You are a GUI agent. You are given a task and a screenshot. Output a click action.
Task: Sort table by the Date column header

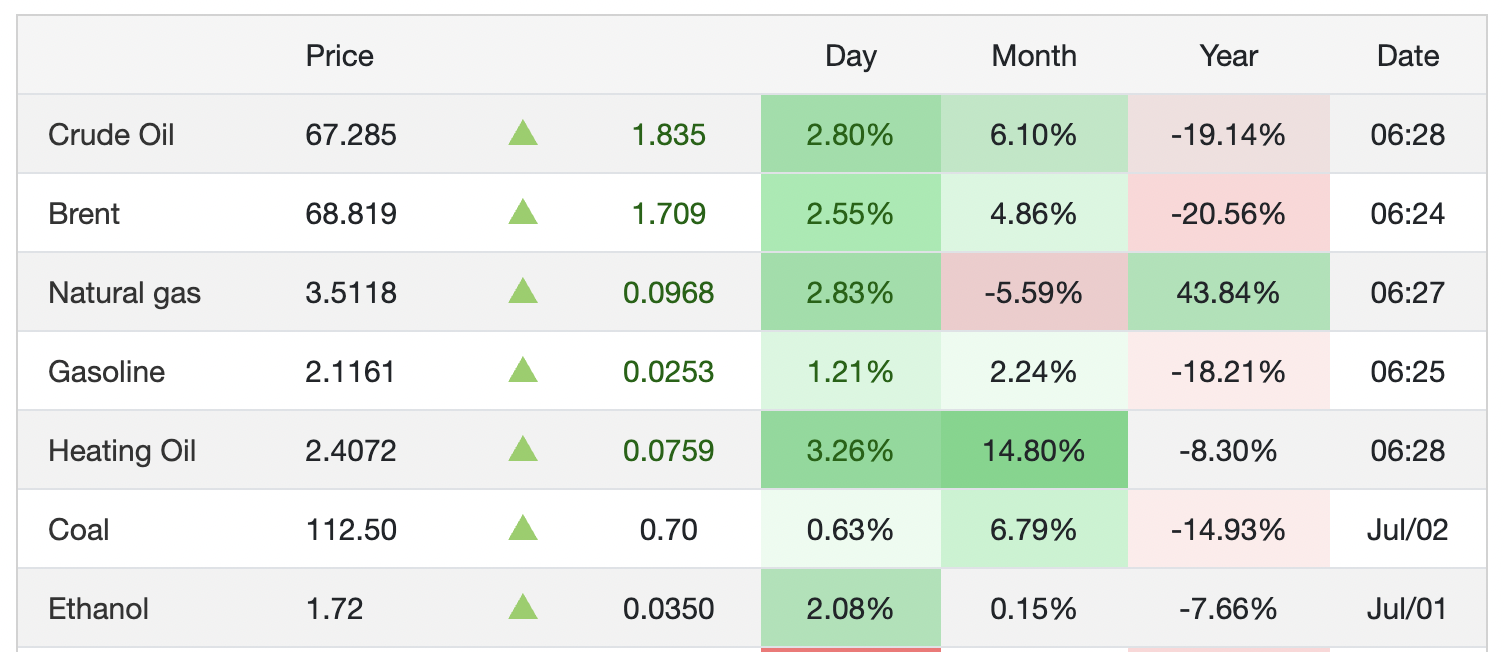click(x=1408, y=56)
